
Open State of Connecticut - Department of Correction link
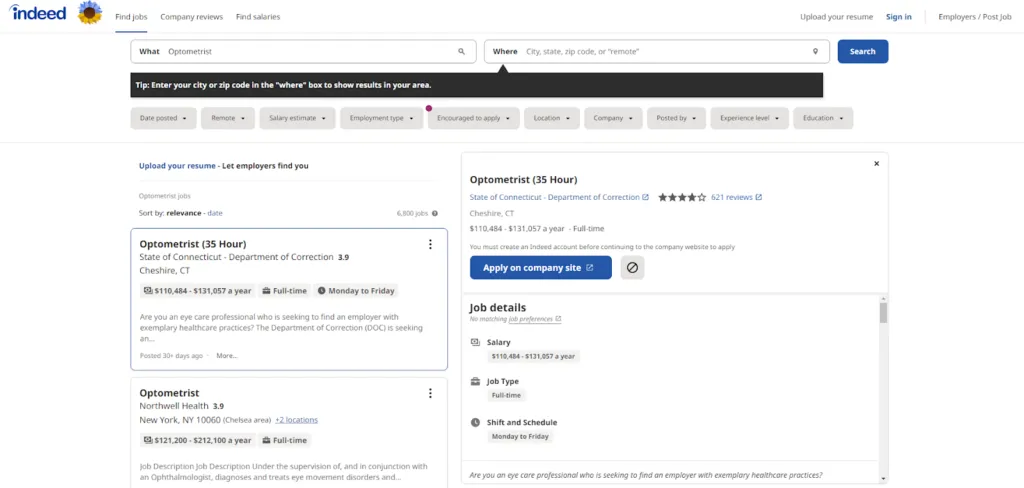pyautogui.click(x=554, y=197)
